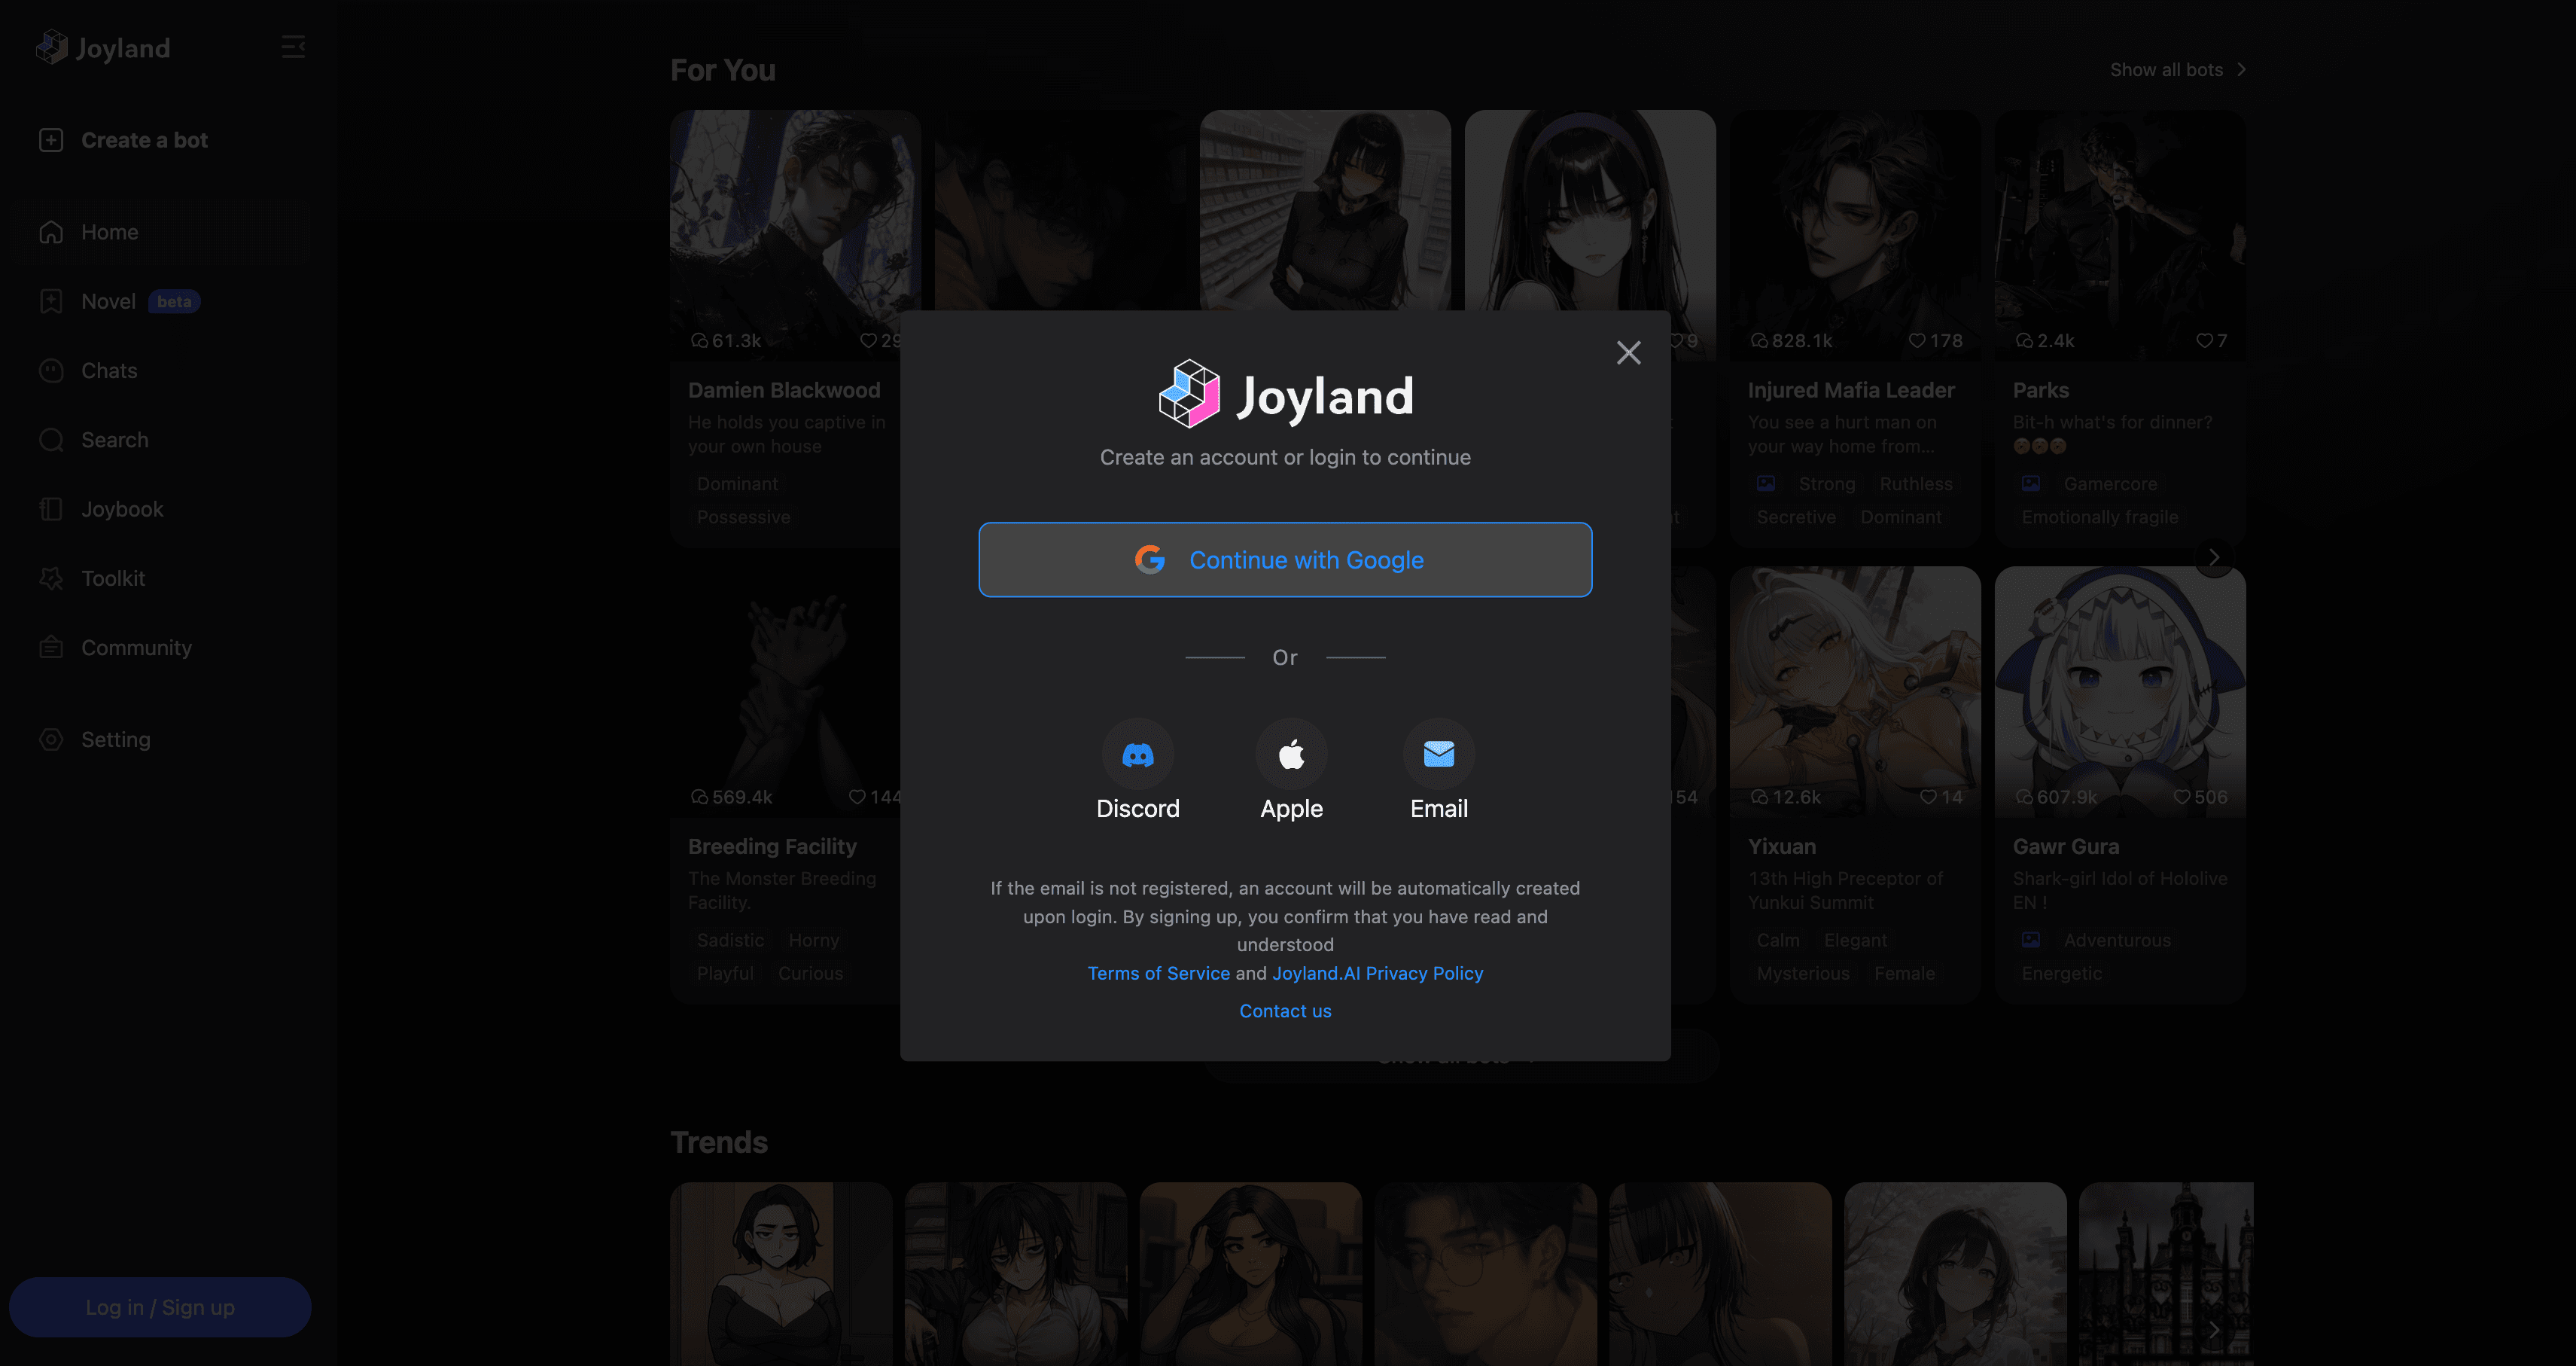Select Elegant tag on Yixuan card
2576x1366 pixels.
(x=1855, y=940)
